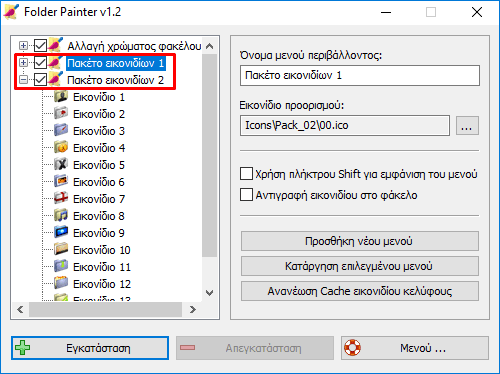Open the Μενού ... button

[x=415, y=348]
